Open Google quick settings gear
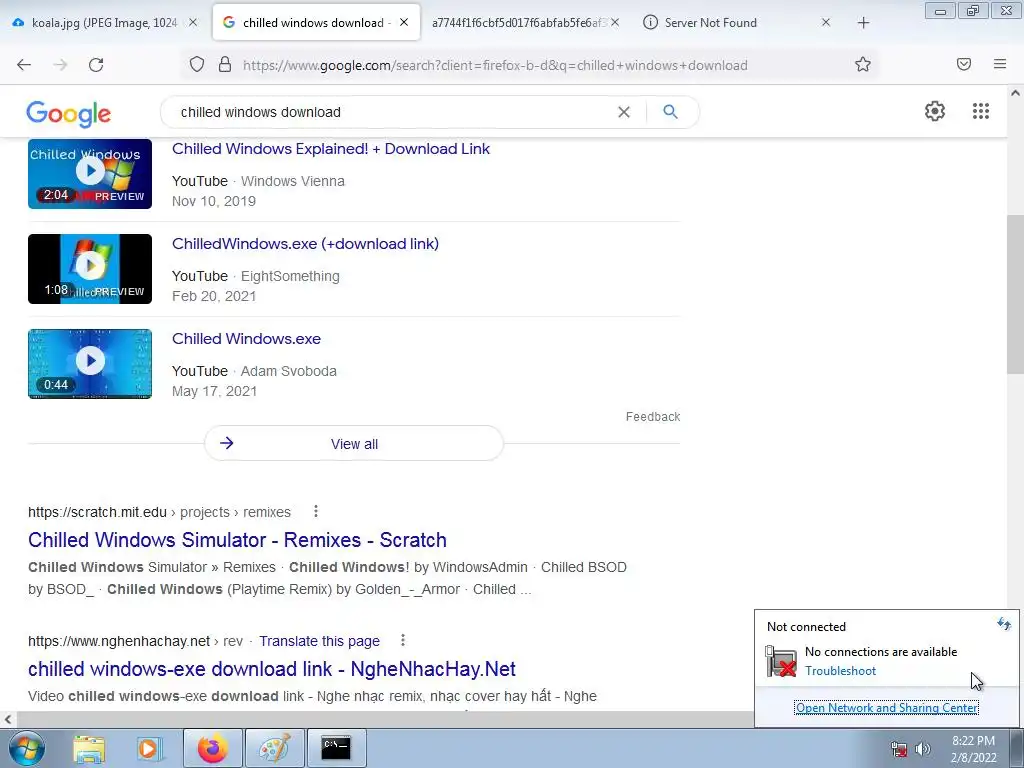This screenshot has width=1024, height=768. click(935, 111)
